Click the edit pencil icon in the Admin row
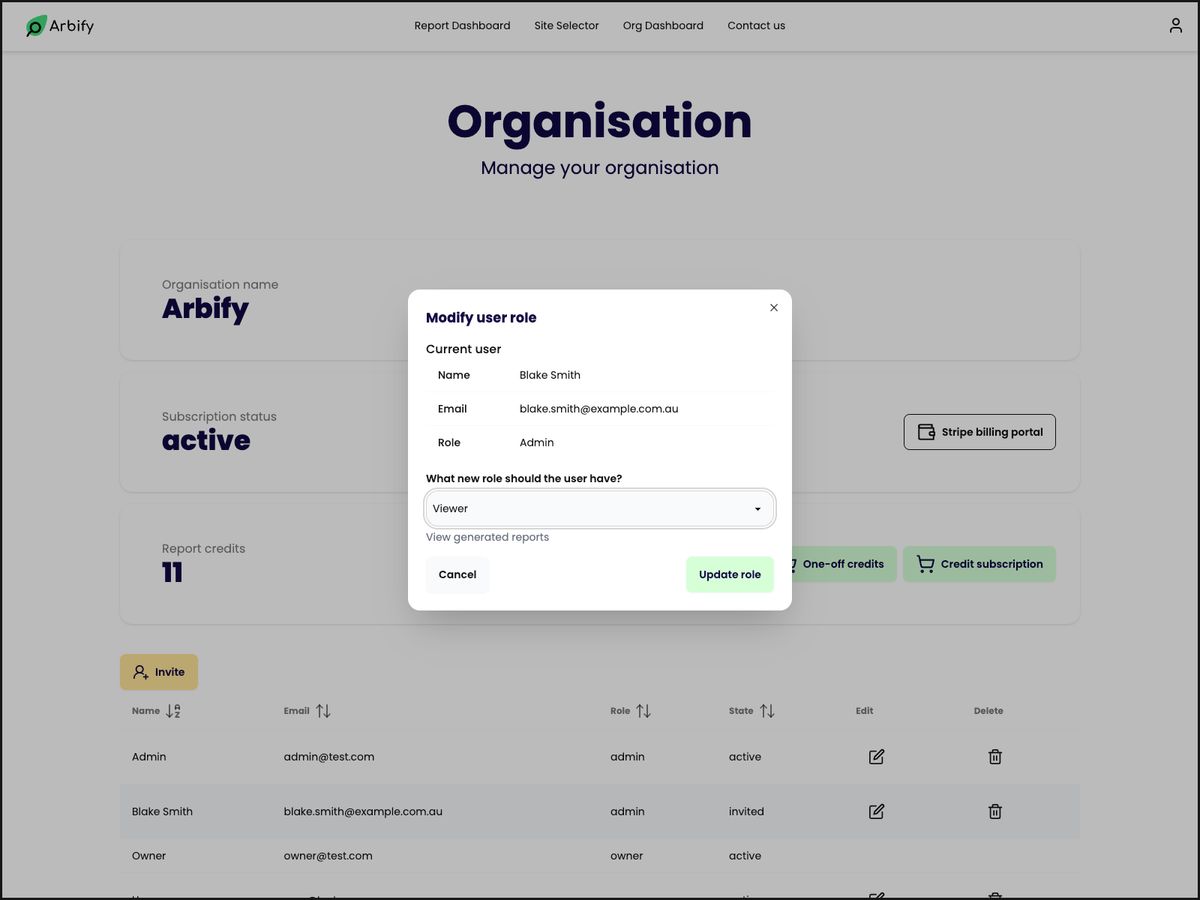 876,757
